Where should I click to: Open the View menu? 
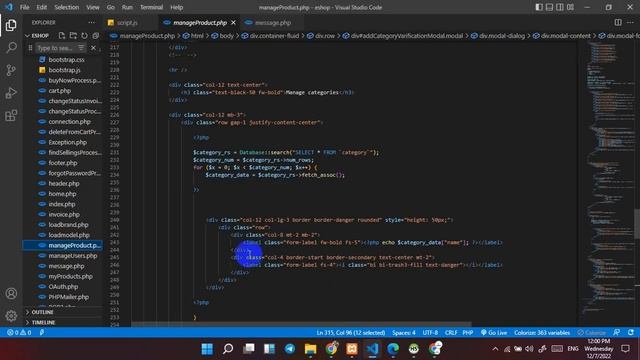point(93,7)
